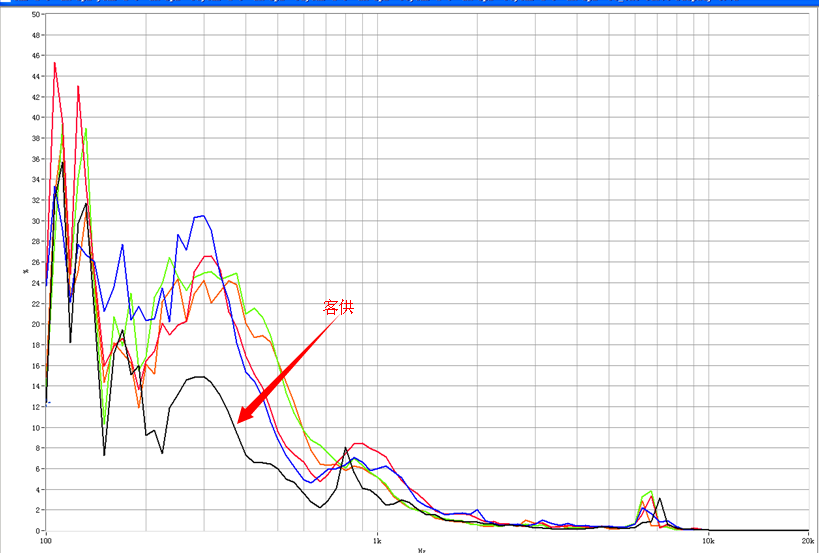
Task: Click the black curve spike near 7 kHz
Action: coord(660,498)
